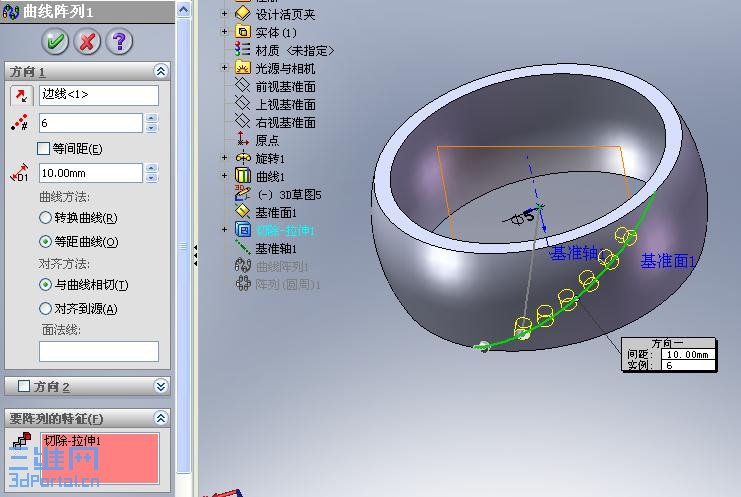The width and height of the screenshot is (741, 497).
Task: Expand the 设计活页夹 tree node
Action: click(224, 14)
